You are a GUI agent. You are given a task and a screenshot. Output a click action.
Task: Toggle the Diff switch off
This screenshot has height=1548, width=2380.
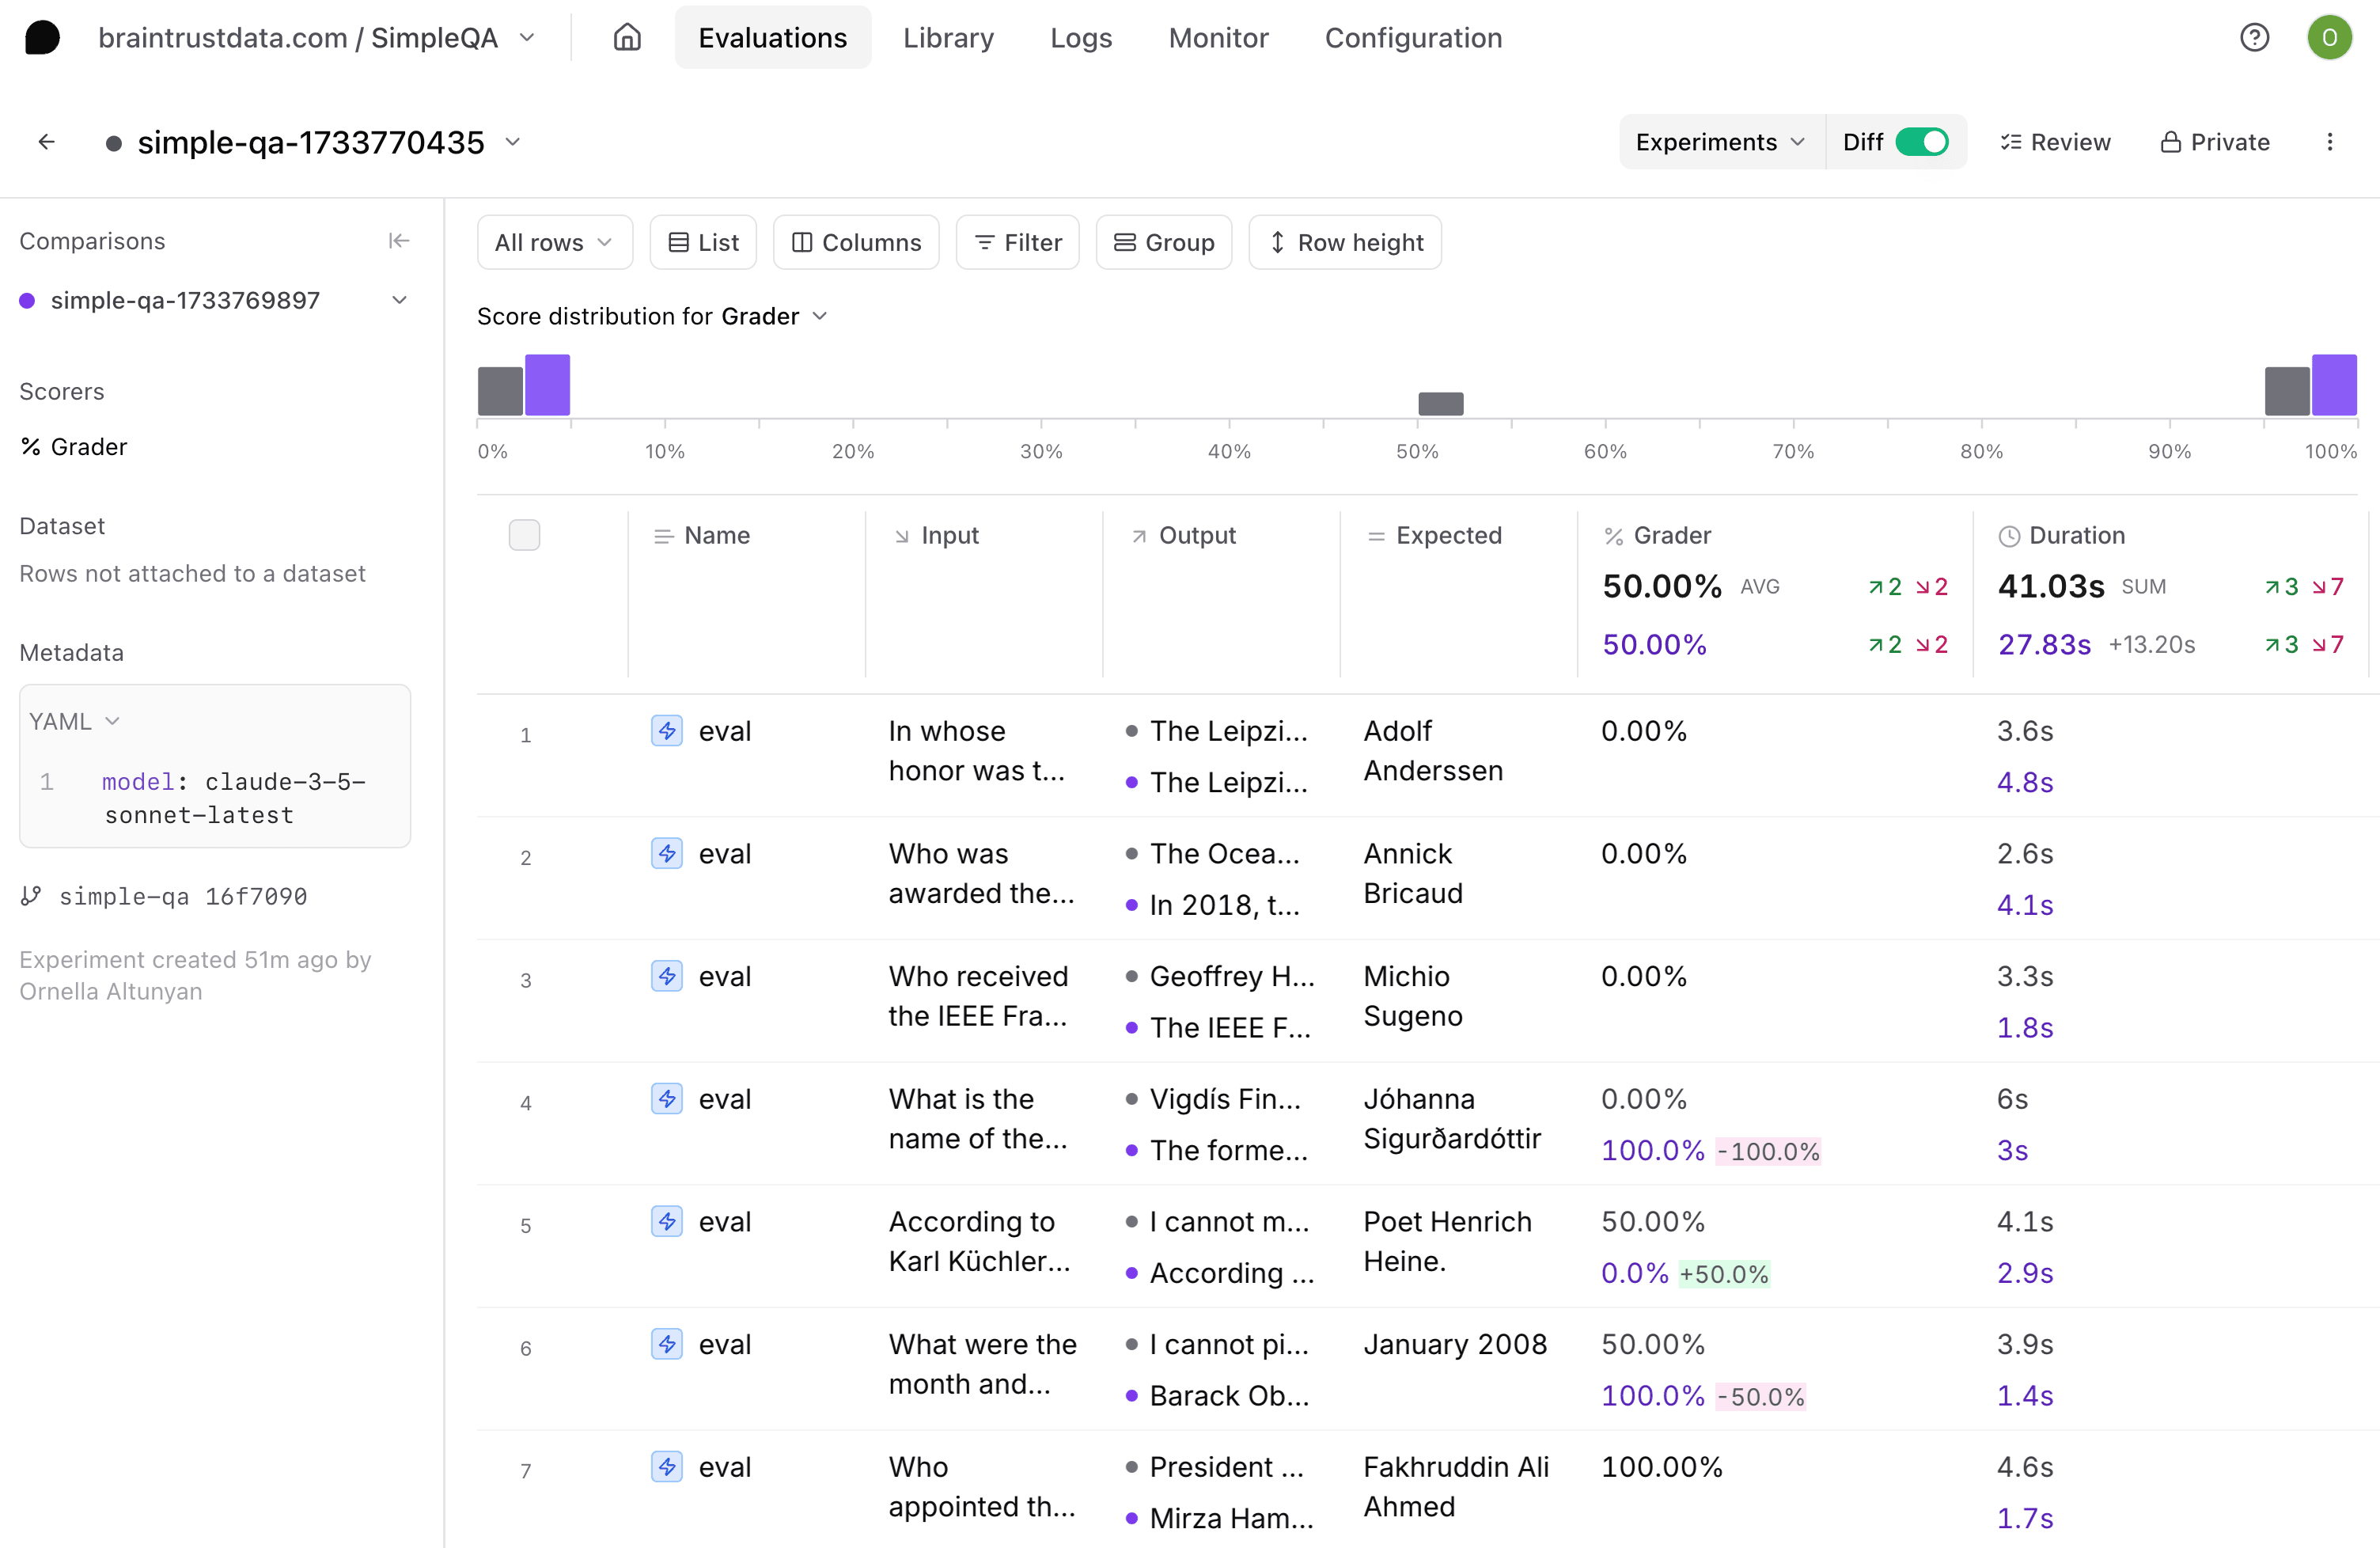point(1921,142)
